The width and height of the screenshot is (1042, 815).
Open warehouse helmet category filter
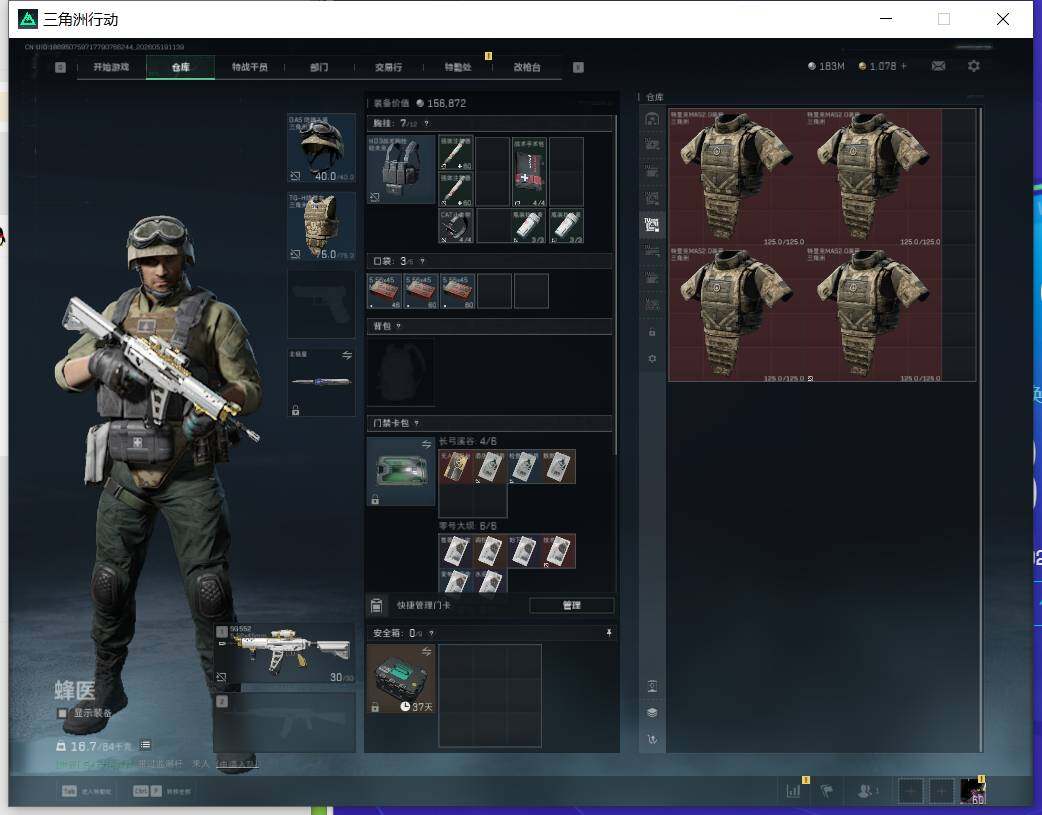[652, 119]
